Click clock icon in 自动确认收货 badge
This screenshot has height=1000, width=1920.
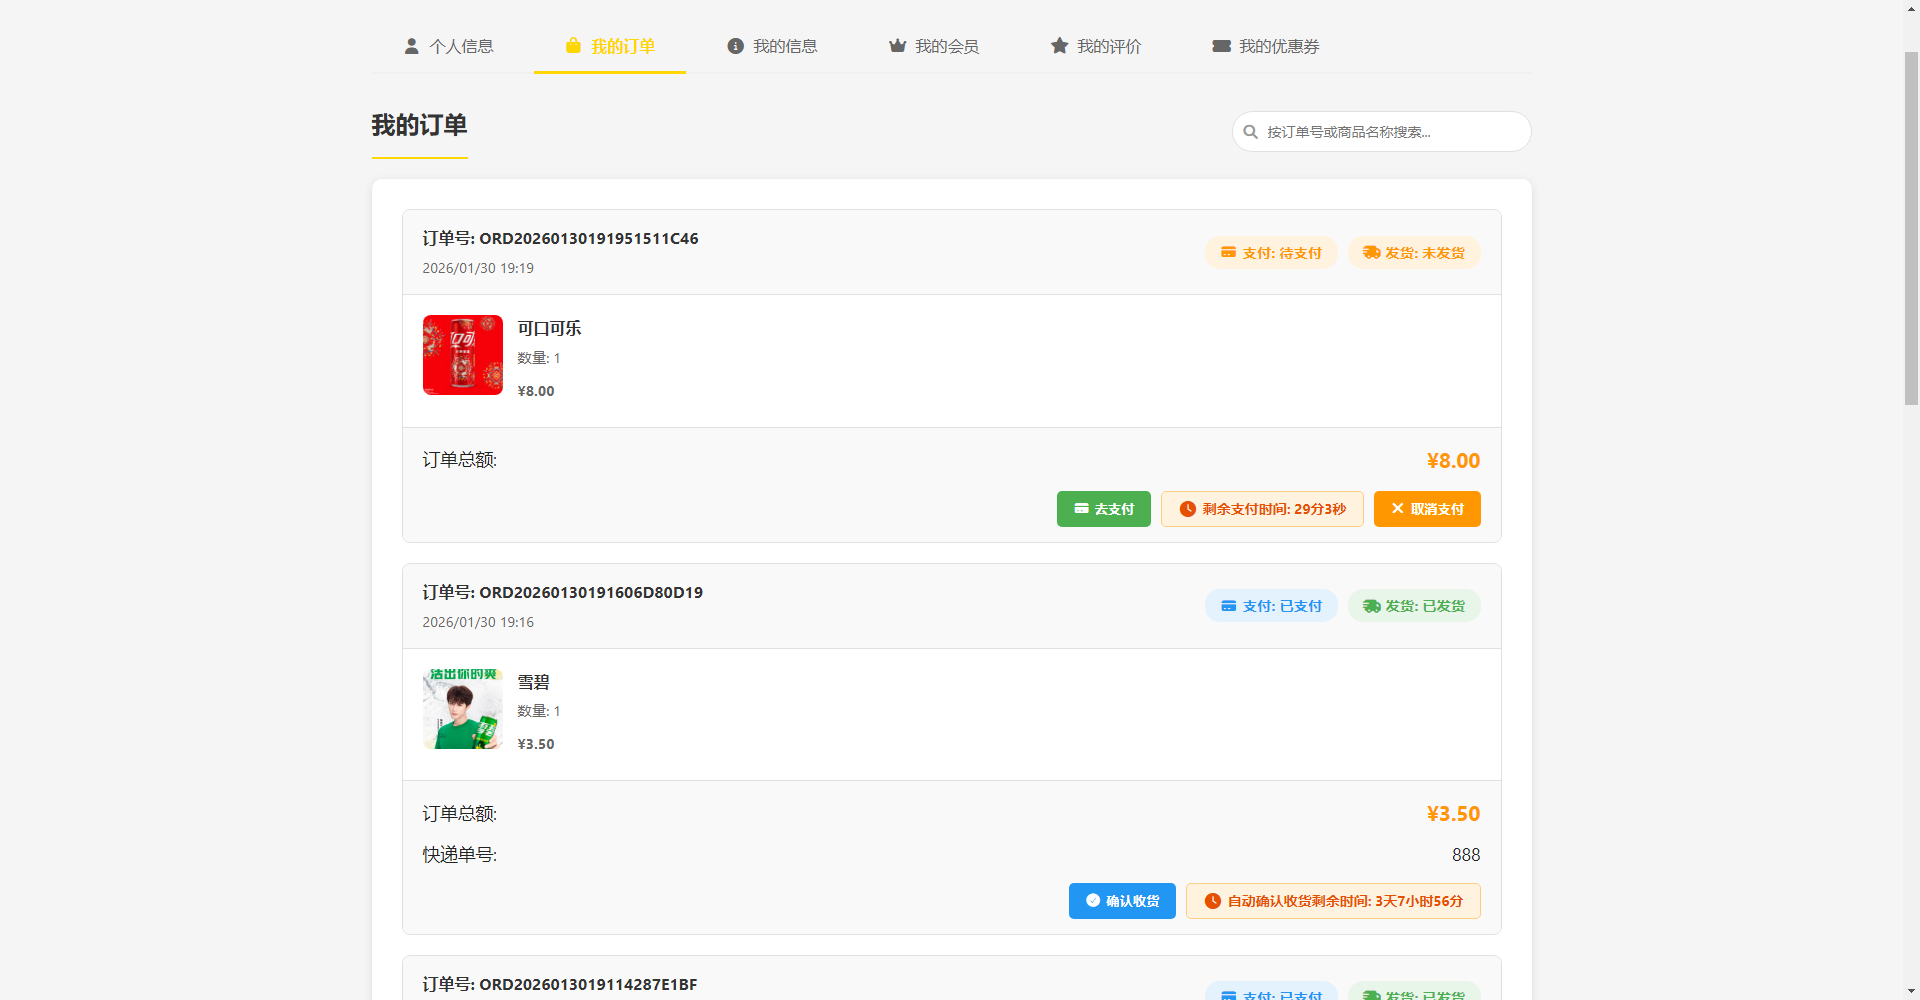tap(1212, 901)
